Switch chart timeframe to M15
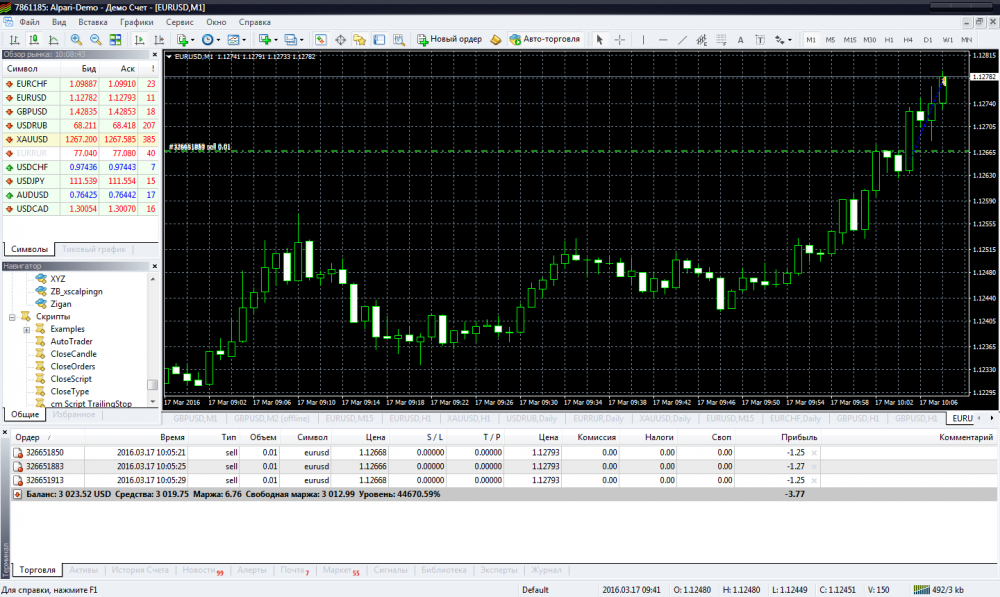Viewport: 1000px width, 597px height. [850, 40]
